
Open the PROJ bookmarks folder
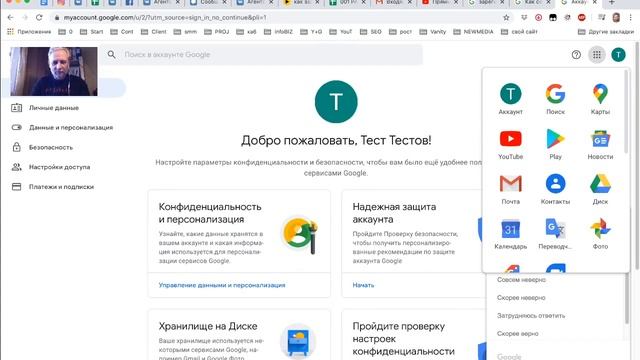pyautogui.click(x=217, y=31)
